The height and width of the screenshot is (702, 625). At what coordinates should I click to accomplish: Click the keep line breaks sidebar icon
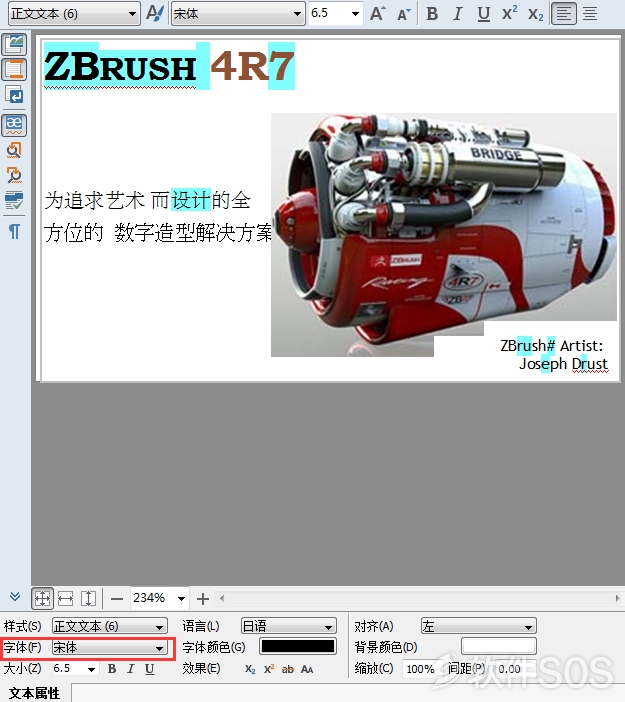tap(14, 94)
